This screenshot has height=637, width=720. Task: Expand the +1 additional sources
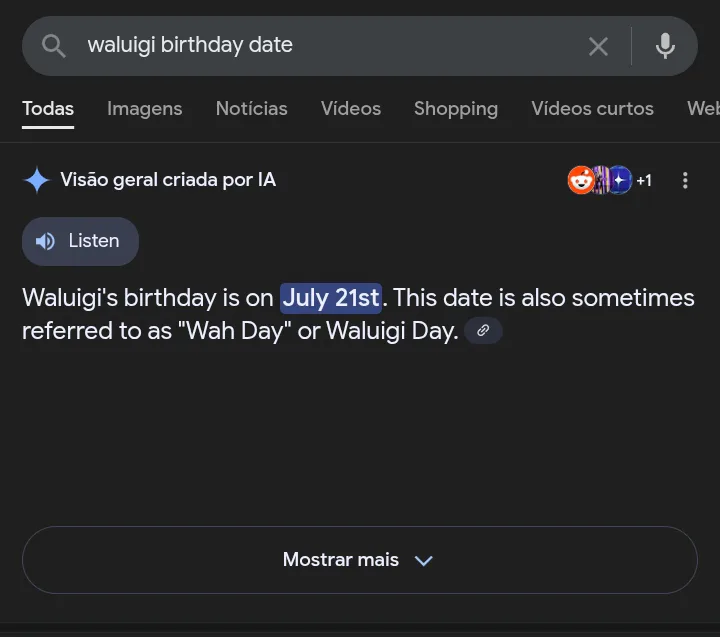(x=644, y=180)
